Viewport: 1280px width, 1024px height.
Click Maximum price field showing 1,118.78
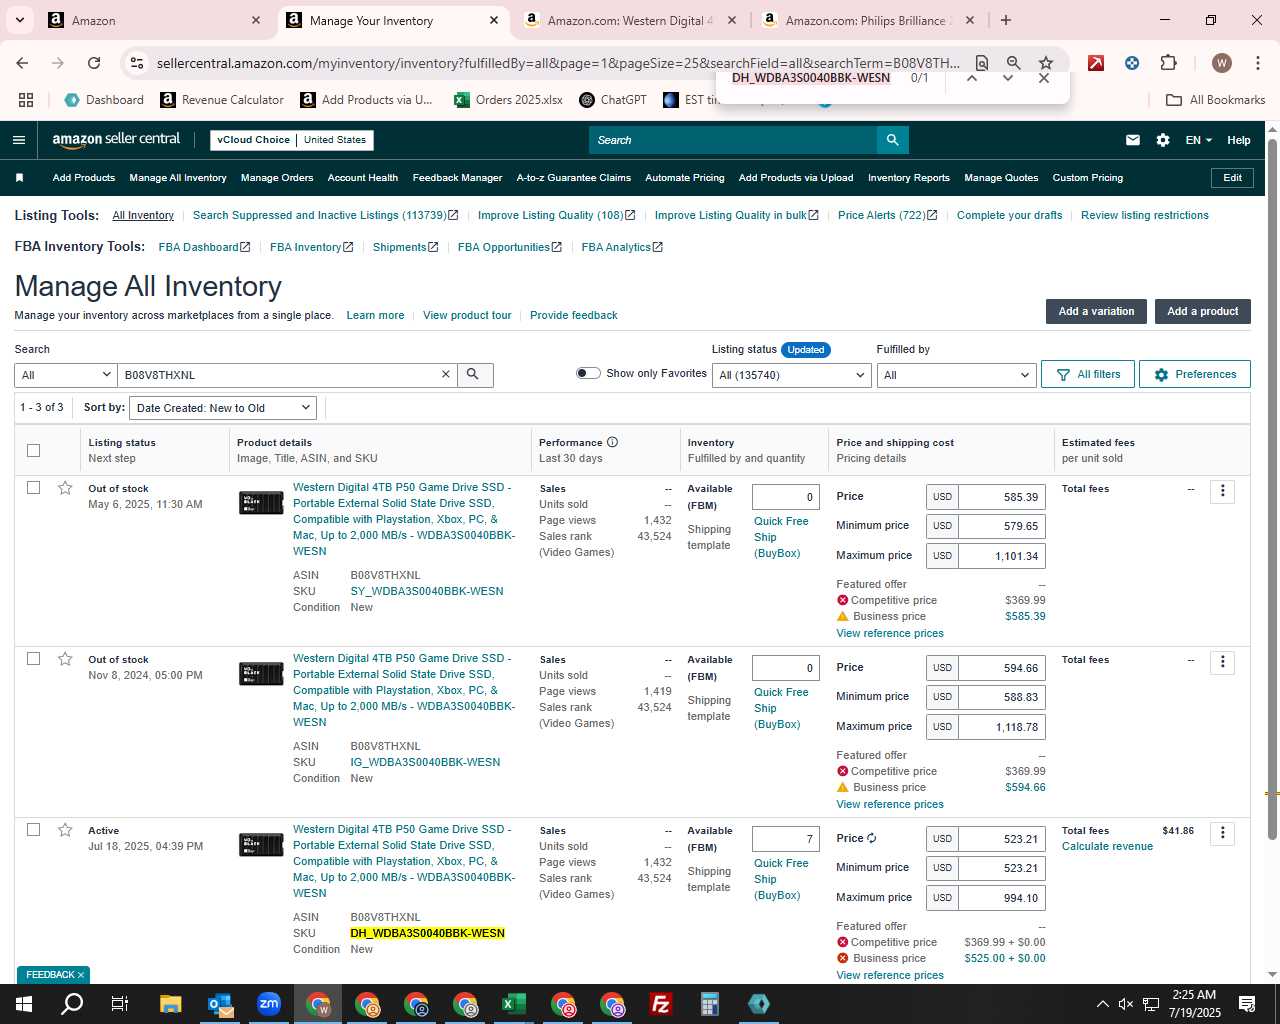click(1001, 727)
